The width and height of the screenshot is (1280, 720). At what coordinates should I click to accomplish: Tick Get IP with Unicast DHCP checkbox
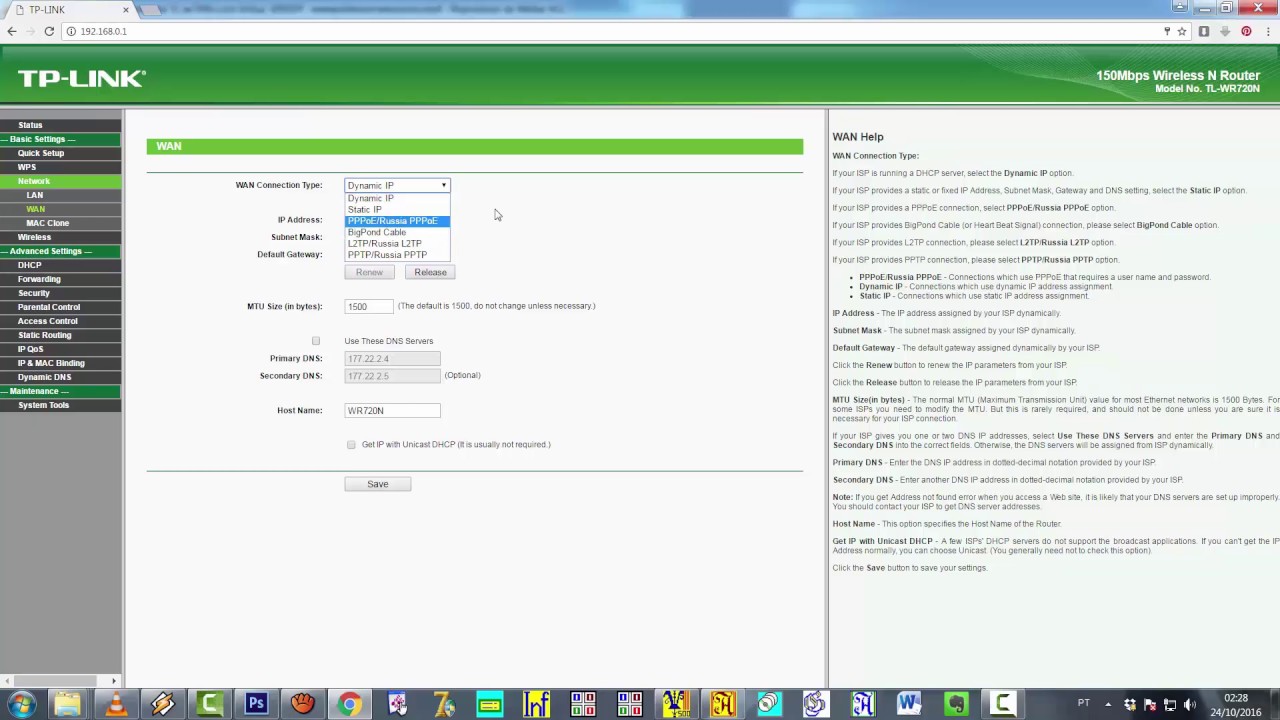point(351,444)
